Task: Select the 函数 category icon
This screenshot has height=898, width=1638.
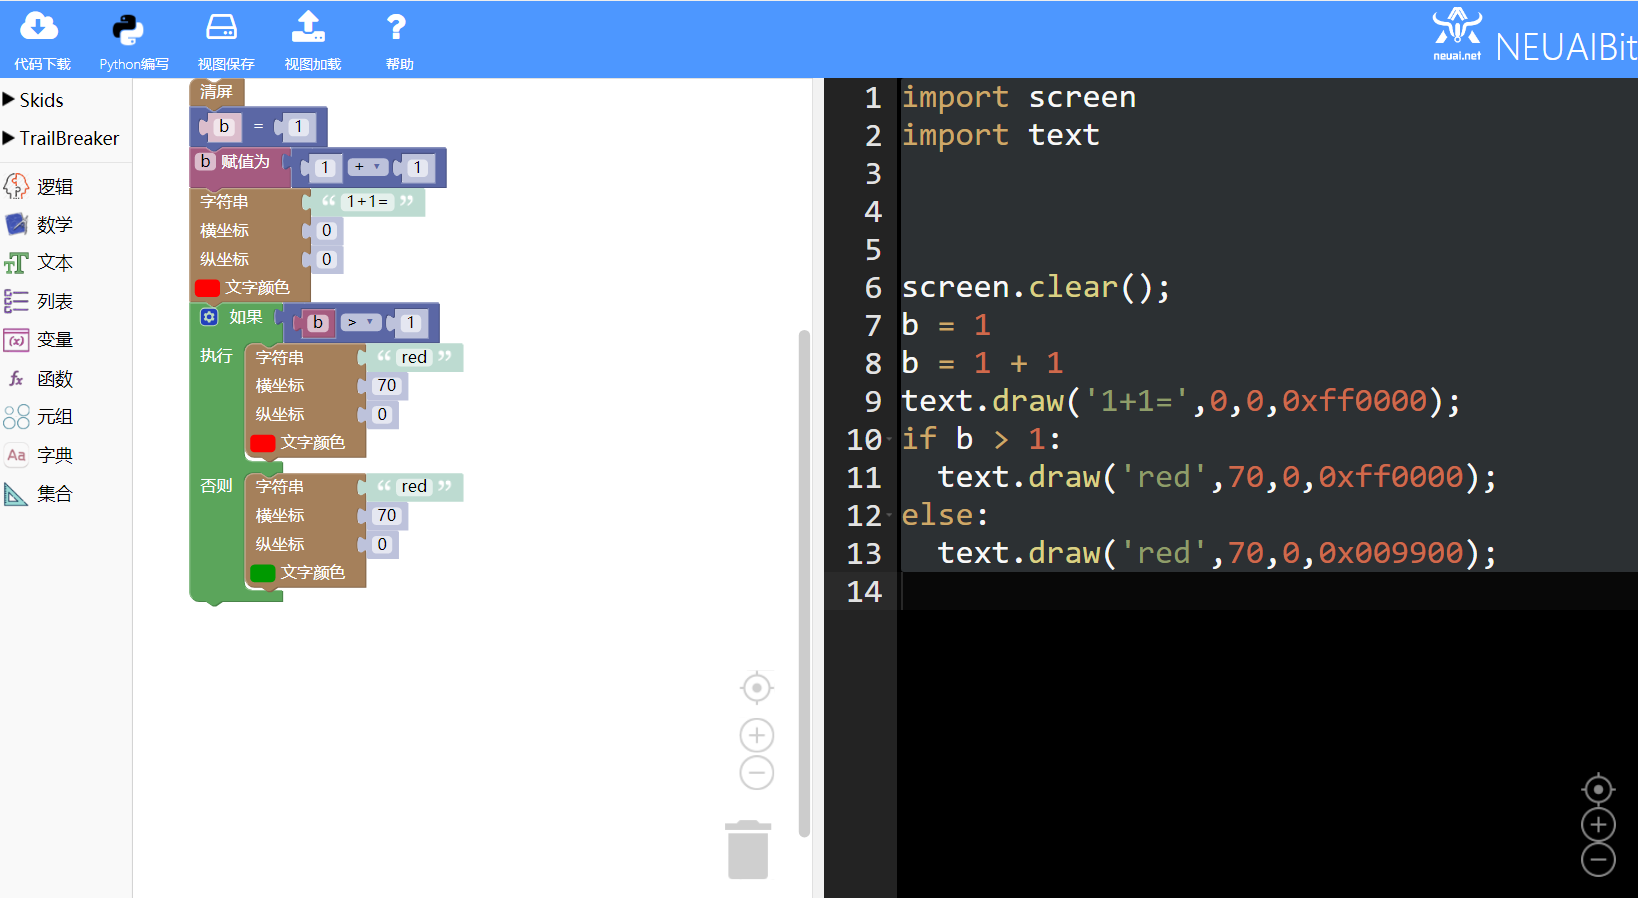Action: point(16,378)
